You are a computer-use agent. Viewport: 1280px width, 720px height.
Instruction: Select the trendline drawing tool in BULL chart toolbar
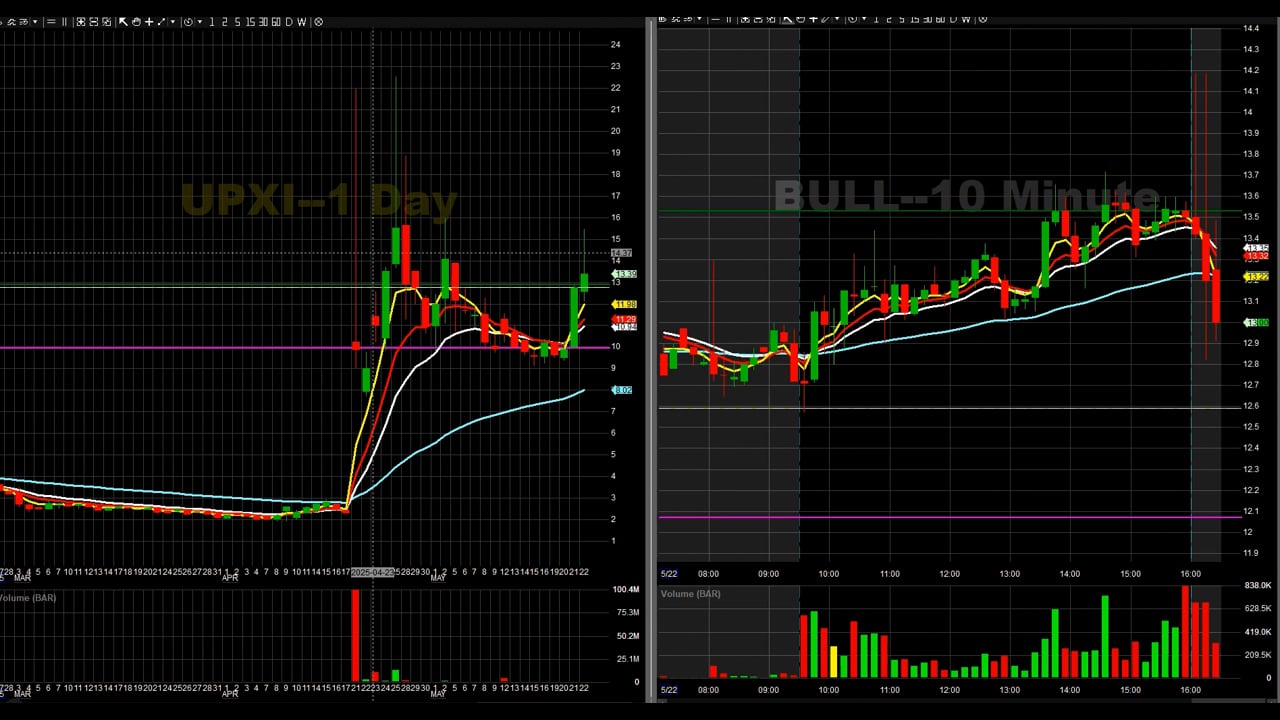click(825, 18)
